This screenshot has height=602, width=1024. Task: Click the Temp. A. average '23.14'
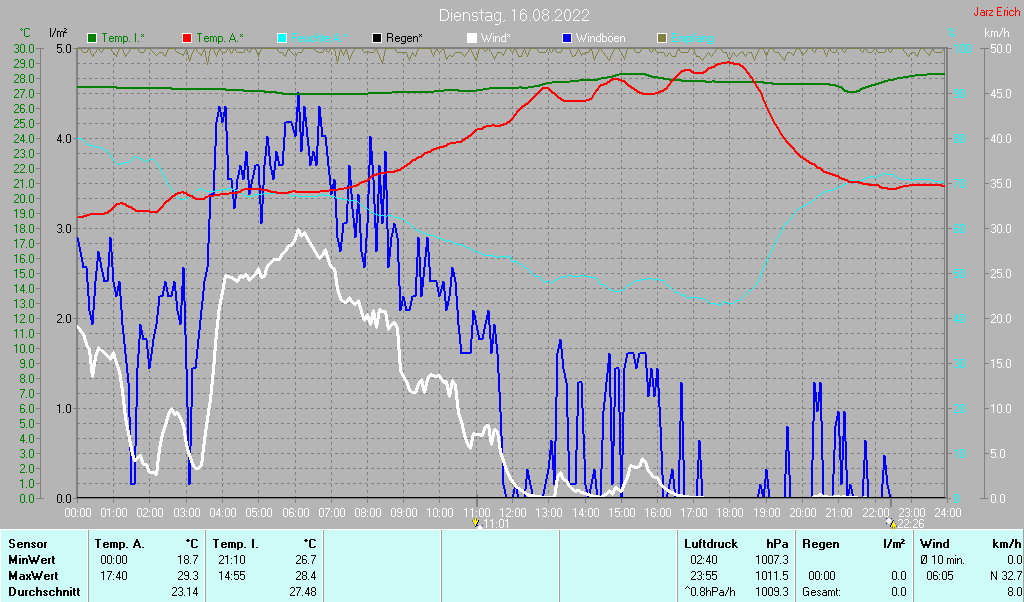(x=185, y=592)
